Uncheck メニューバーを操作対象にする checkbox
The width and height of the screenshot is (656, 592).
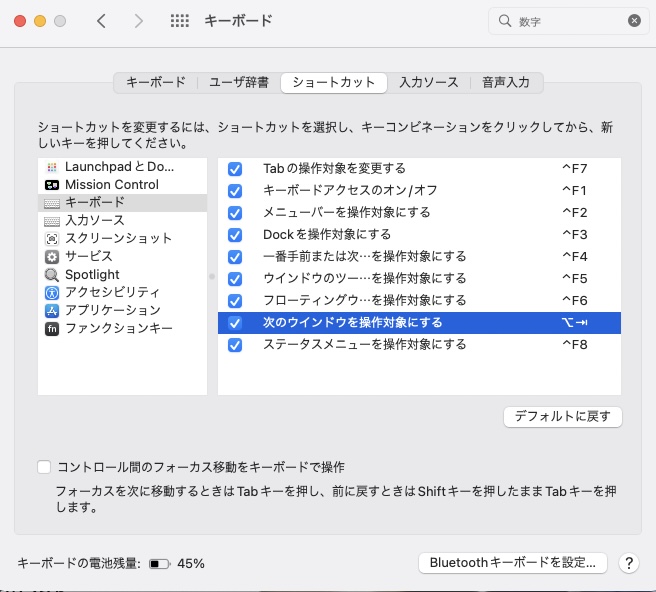tap(235, 213)
